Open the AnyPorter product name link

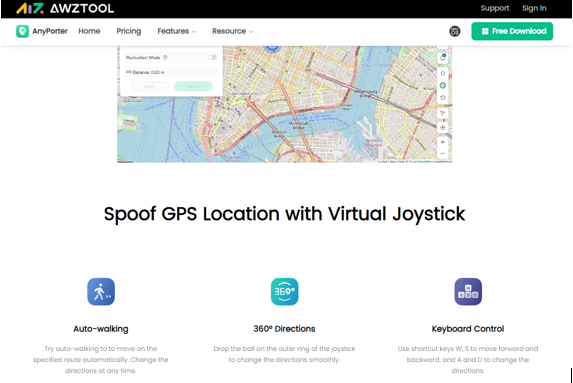(50, 31)
